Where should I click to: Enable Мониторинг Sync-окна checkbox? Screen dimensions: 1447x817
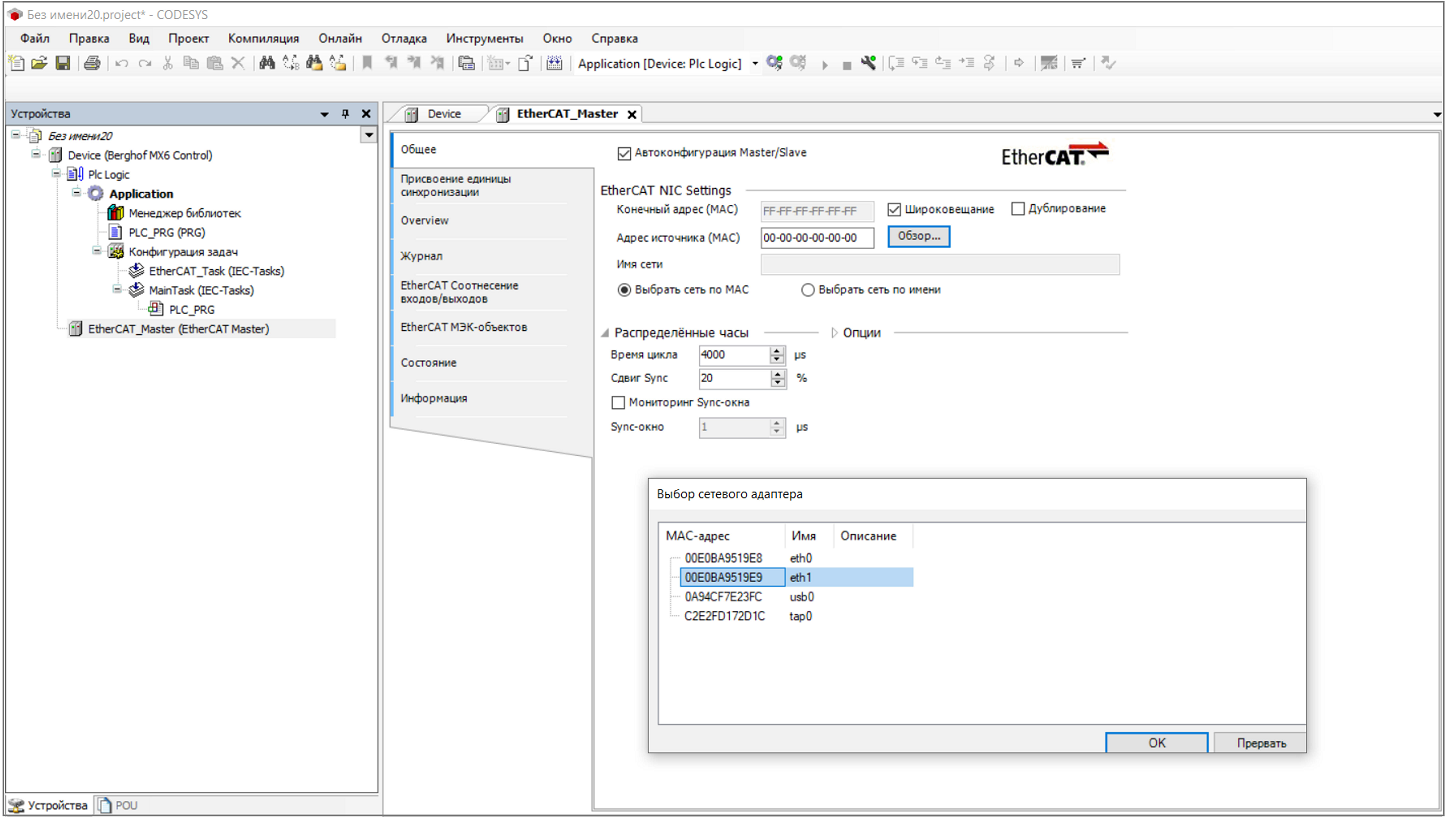[x=618, y=402]
